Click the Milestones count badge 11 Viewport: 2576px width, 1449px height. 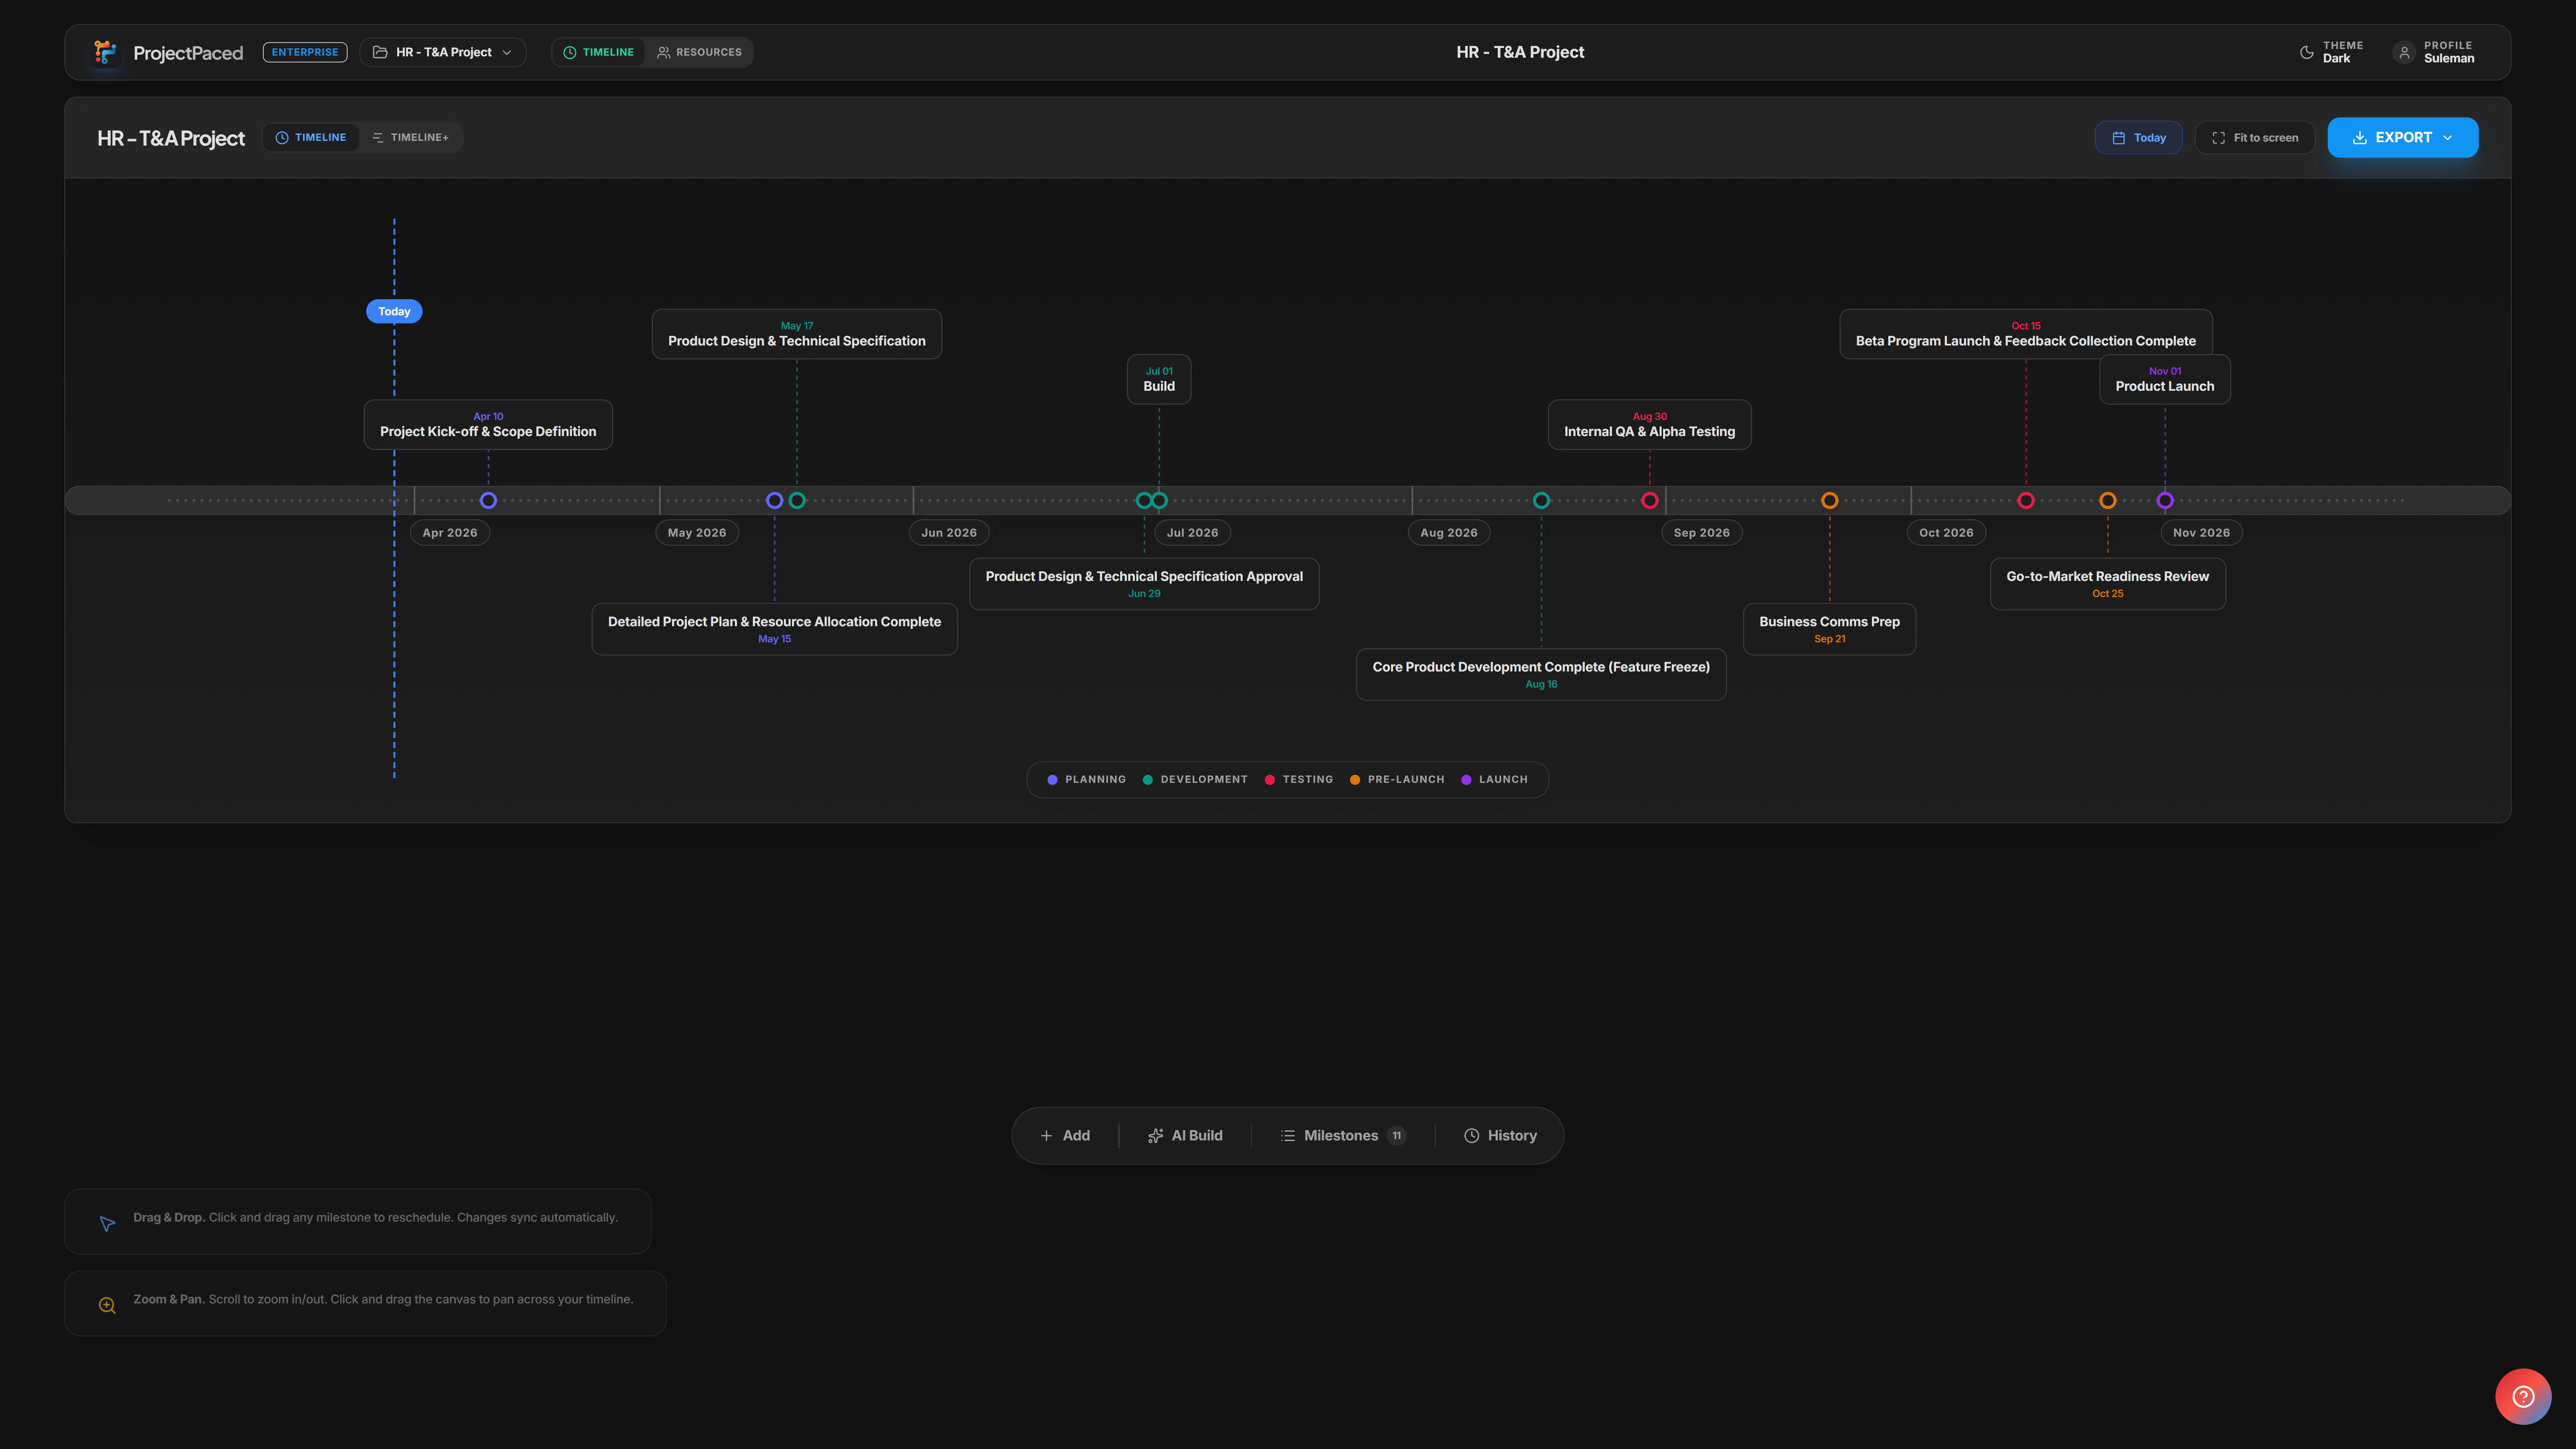(1397, 1136)
